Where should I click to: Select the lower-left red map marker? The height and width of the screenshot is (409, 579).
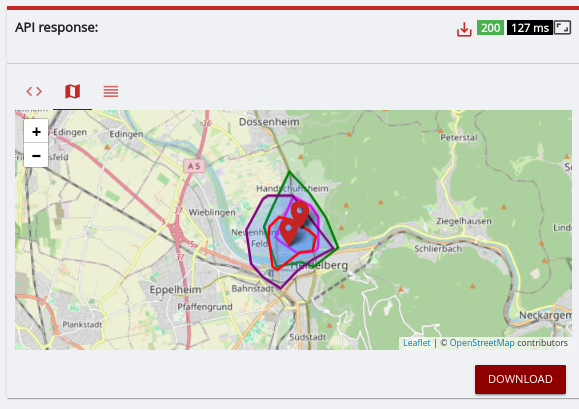(x=288, y=231)
